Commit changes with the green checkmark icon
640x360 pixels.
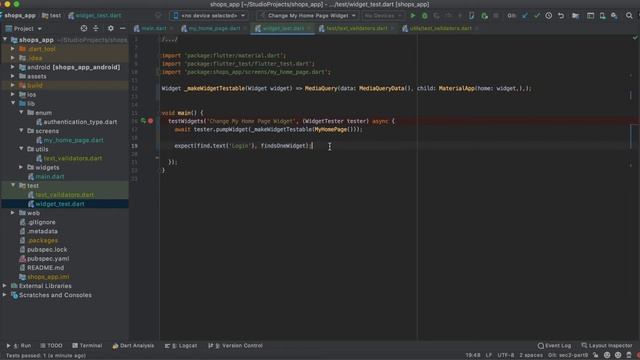tap(537, 16)
